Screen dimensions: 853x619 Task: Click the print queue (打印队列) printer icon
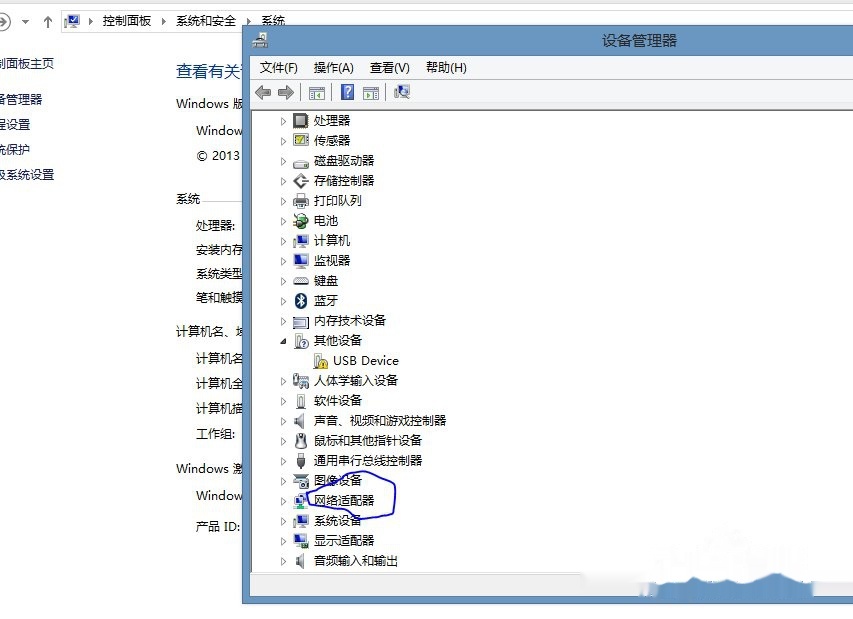300,201
